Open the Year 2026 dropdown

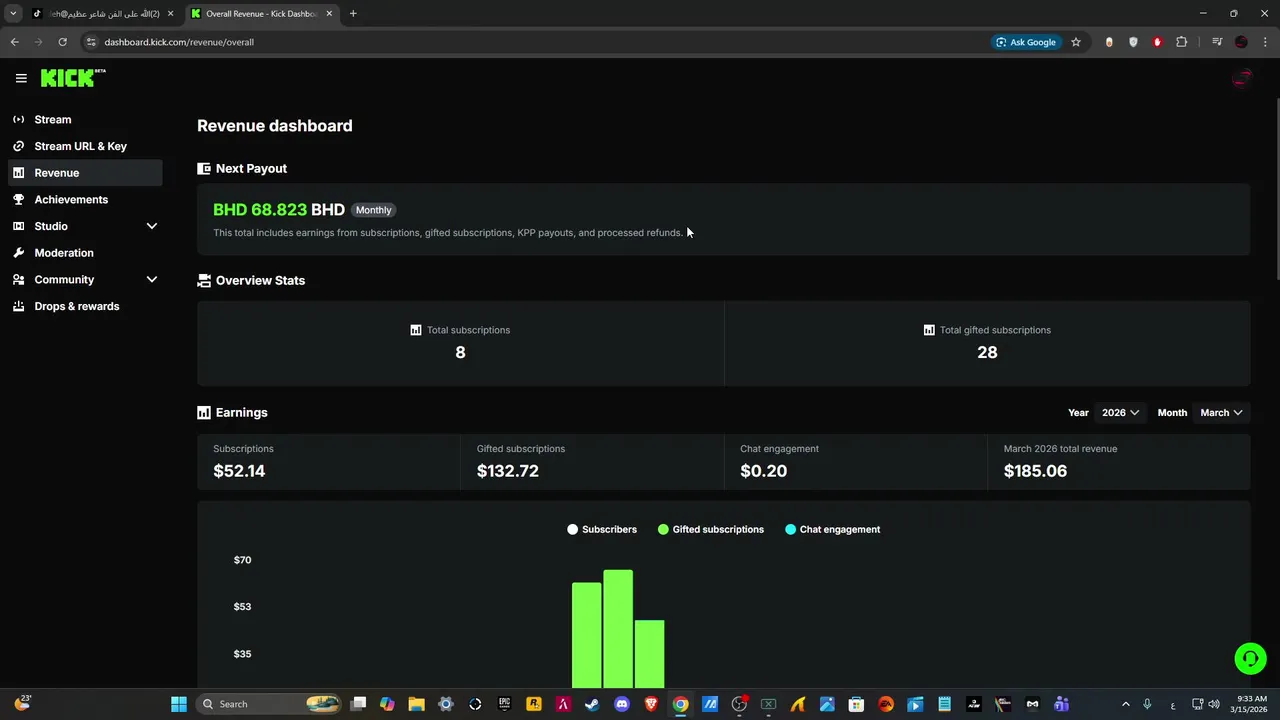tap(1120, 412)
